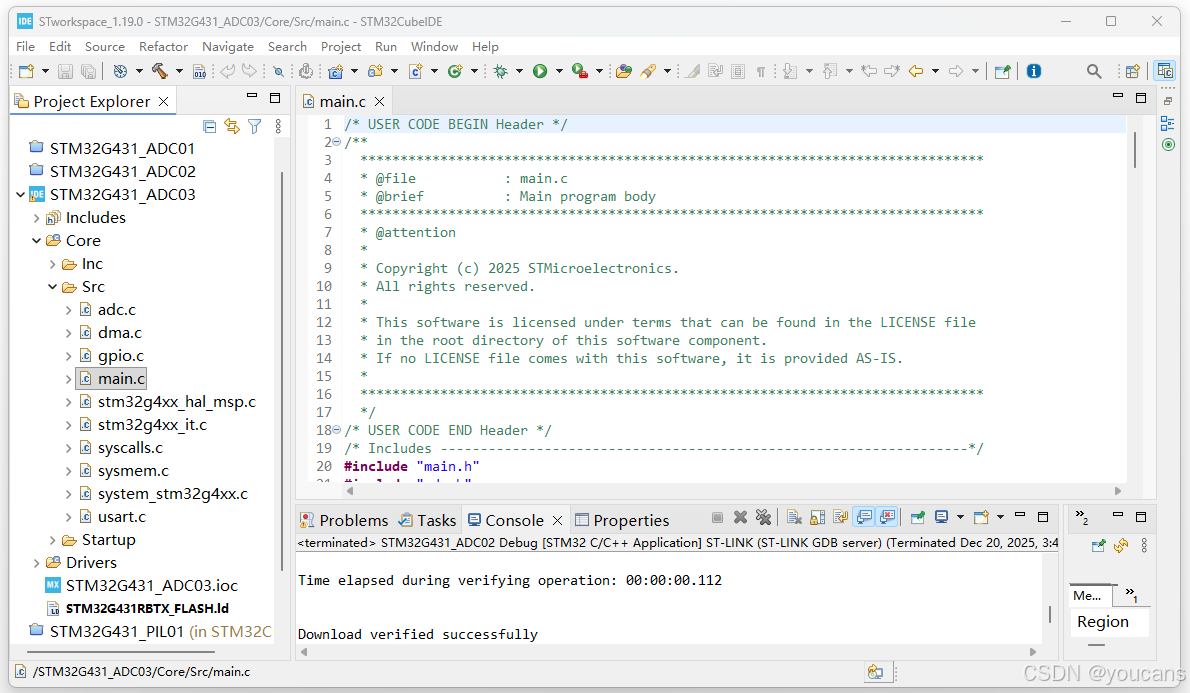Viewport: 1190px width, 693px height.
Task: Click Pin Console icon
Action: [918, 518]
